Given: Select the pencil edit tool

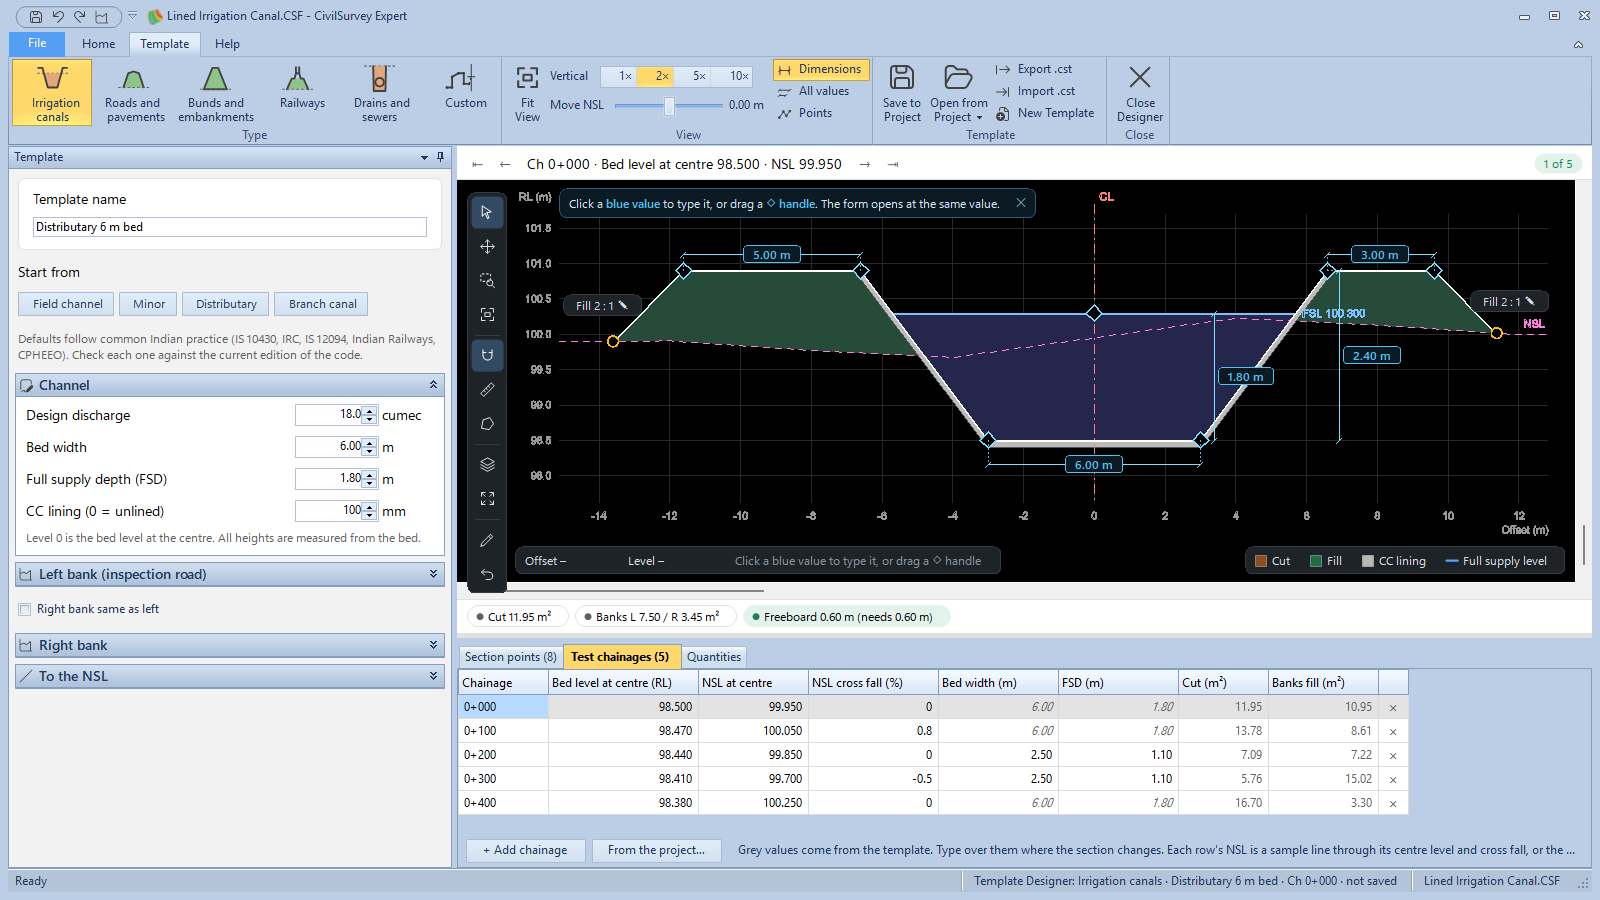Looking at the screenshot, I should click(487, 540).
